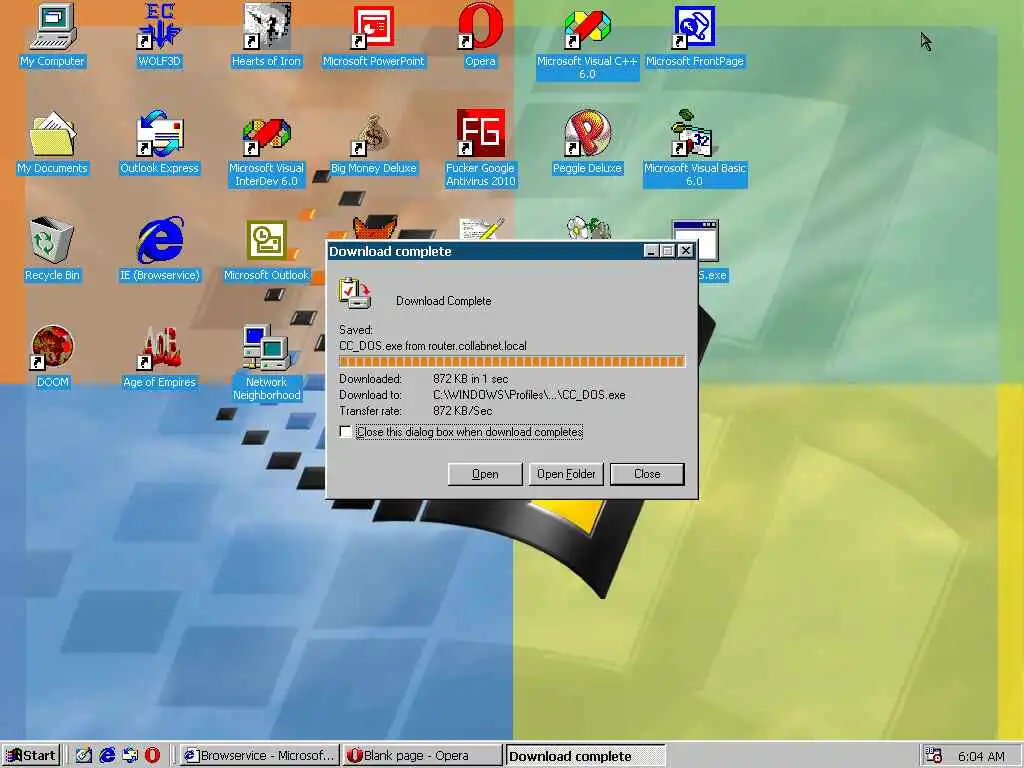Click the Open Folder button
1024x768 pixels.
pyautogui.click(x=566, y=474)
